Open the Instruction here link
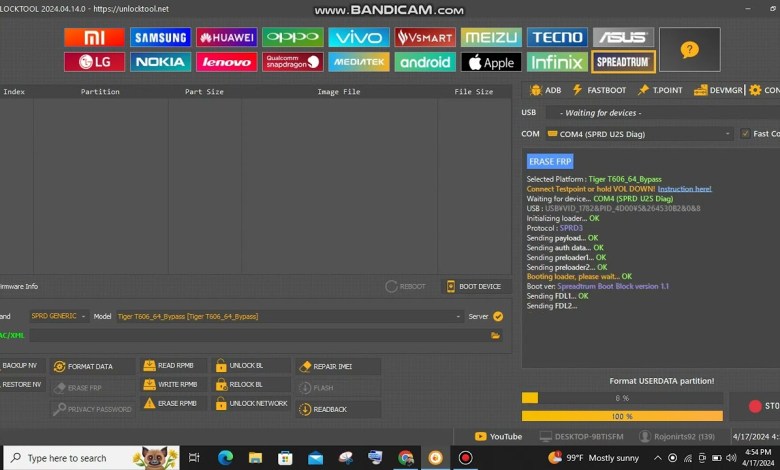Image resolution: width=780 pixels, height=470 pixels. coord(684,189)
